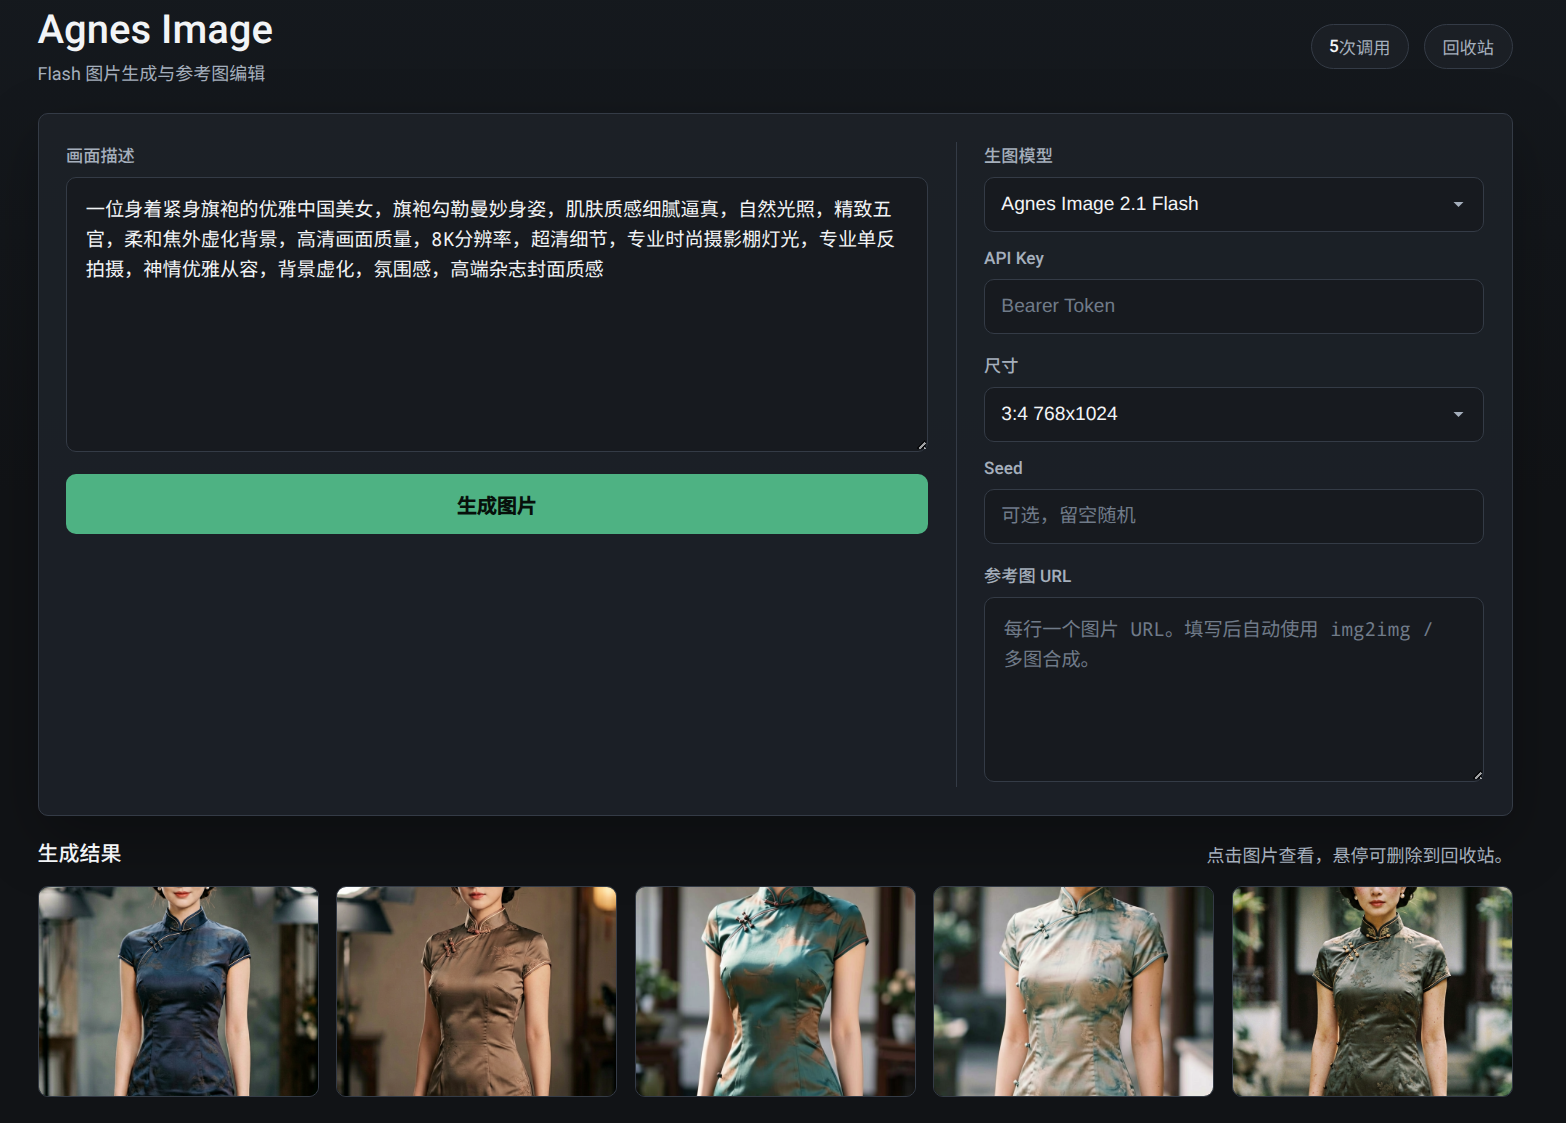Click the 生成结果 heading

coord(80,853)
